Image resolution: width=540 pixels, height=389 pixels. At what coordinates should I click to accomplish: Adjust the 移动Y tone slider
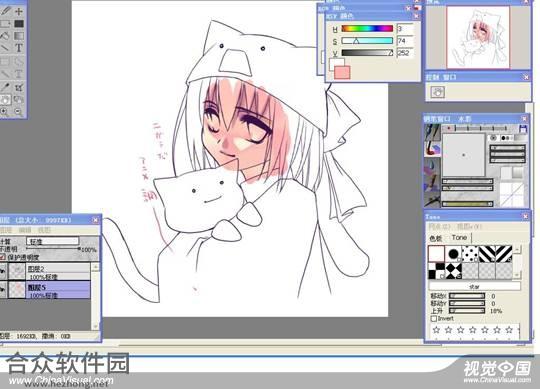coord(467,304)
